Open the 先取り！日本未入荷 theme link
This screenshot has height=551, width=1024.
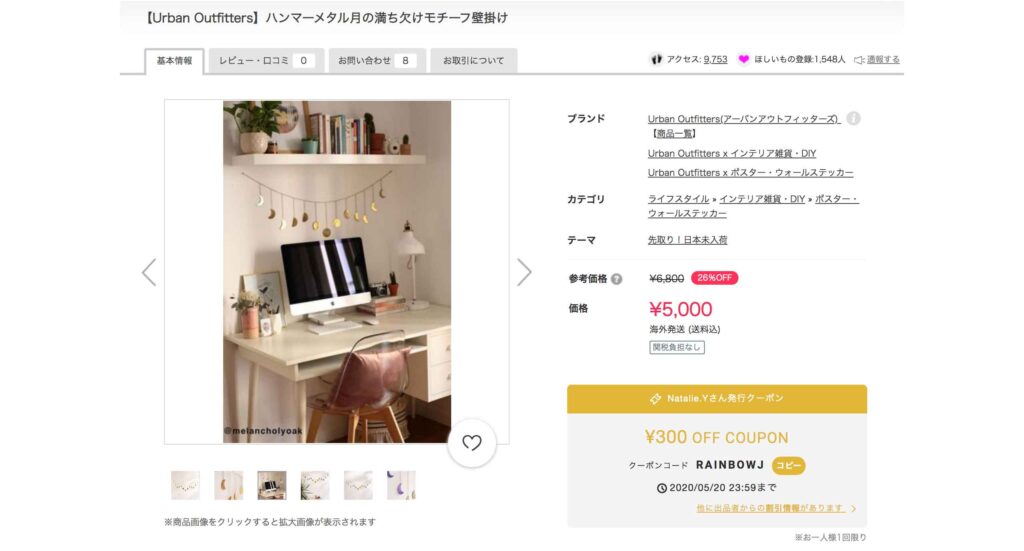click(x=687, y=240)
